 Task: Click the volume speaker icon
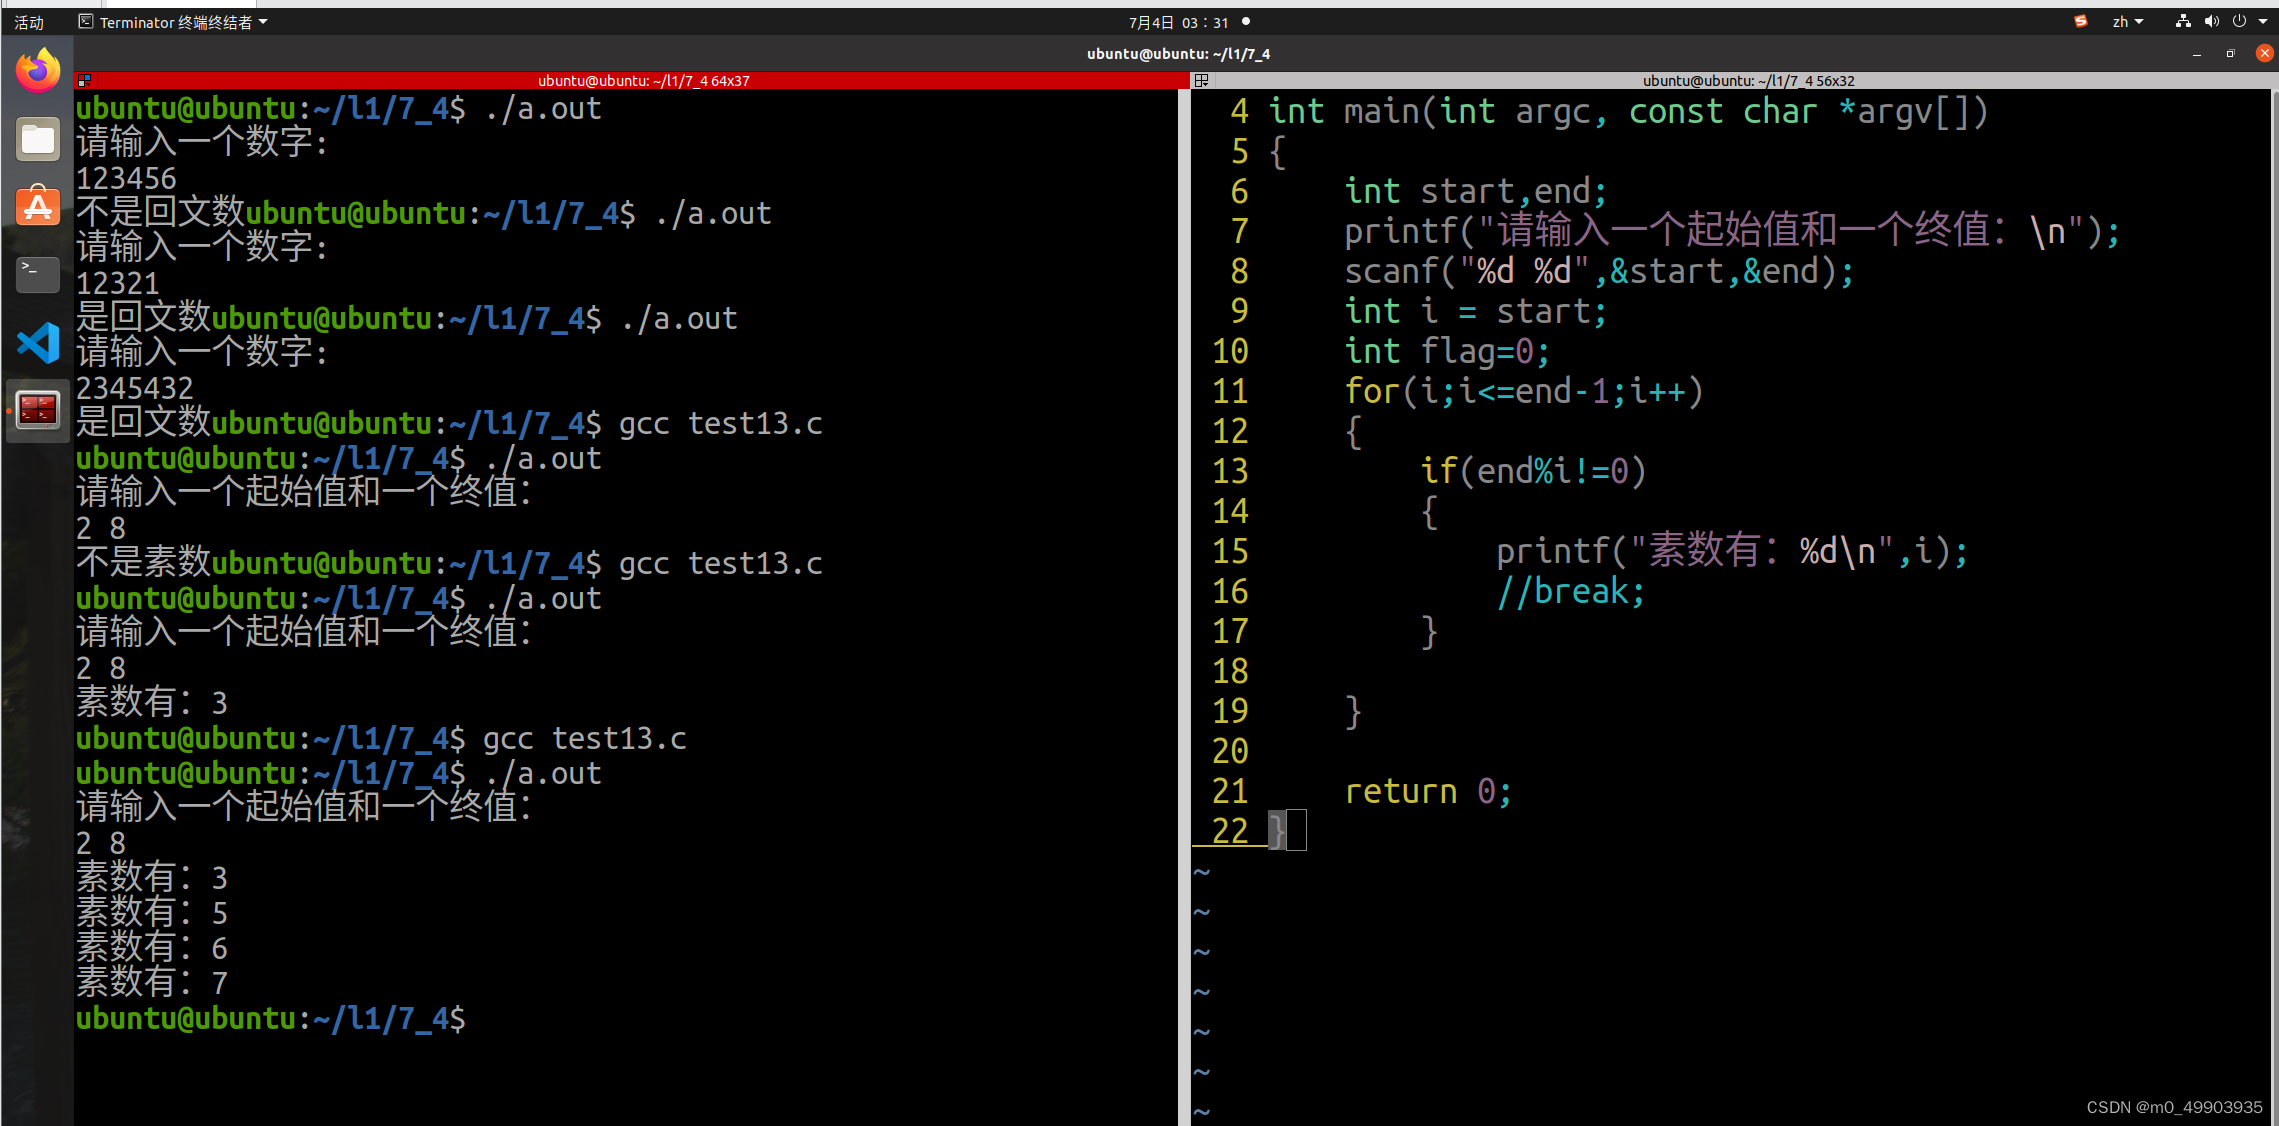click(x=2211, y=21)
